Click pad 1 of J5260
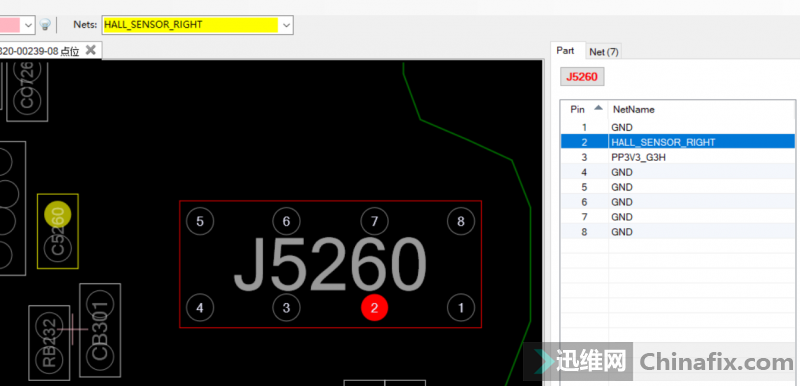This screenshot has width=800, height=386. pyautogui.click(x=461, y=308)
